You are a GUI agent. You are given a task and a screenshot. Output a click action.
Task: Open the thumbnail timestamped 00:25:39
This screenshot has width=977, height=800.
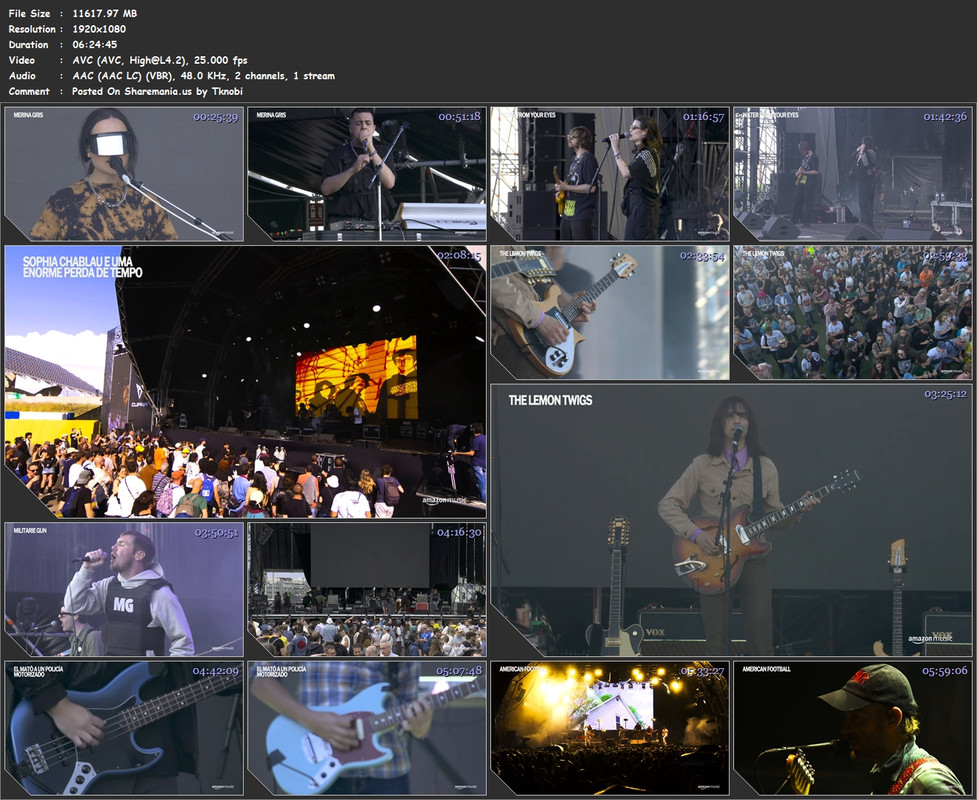coord(124,174)
